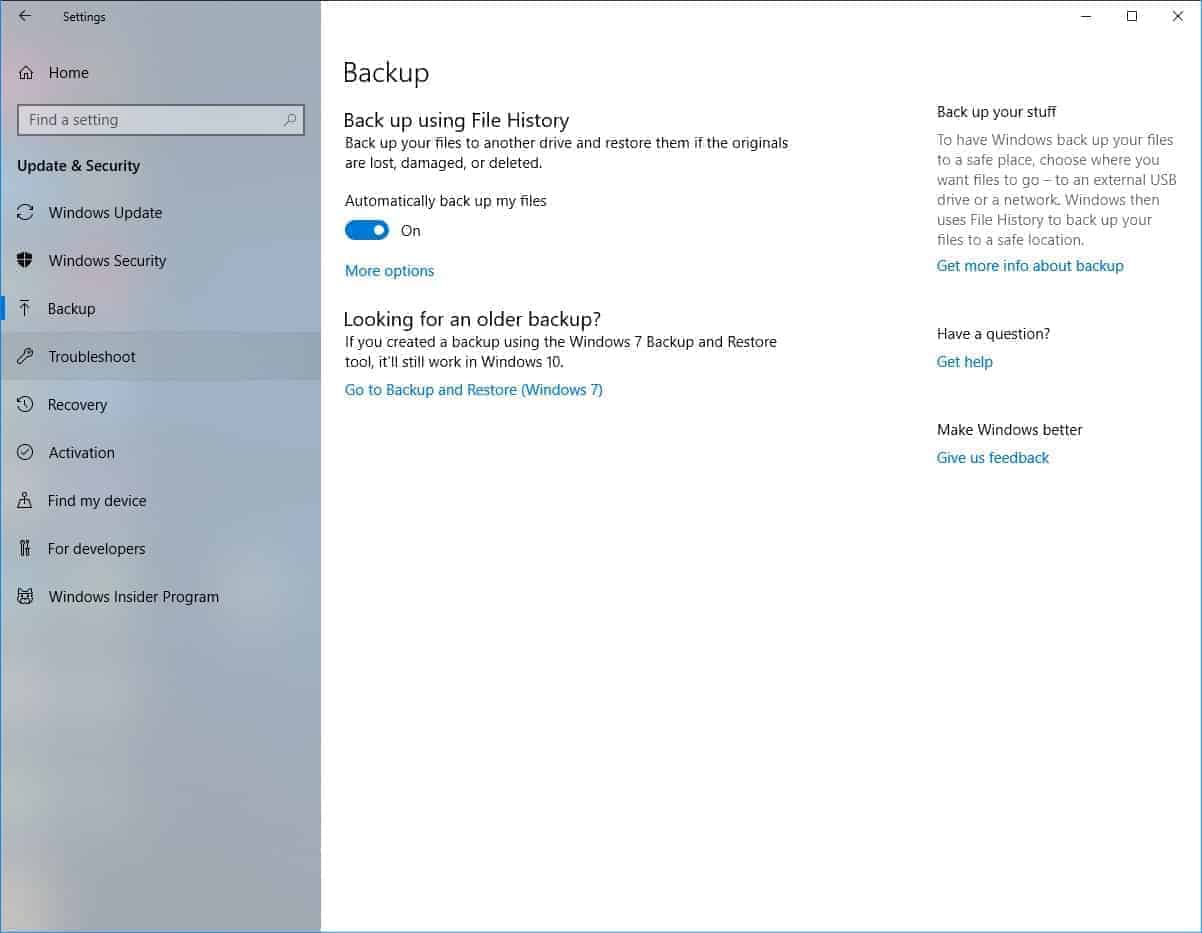Open Get more info about backup link
The height and width of the screenshot is (933, 1202).
coord(1029,266)
